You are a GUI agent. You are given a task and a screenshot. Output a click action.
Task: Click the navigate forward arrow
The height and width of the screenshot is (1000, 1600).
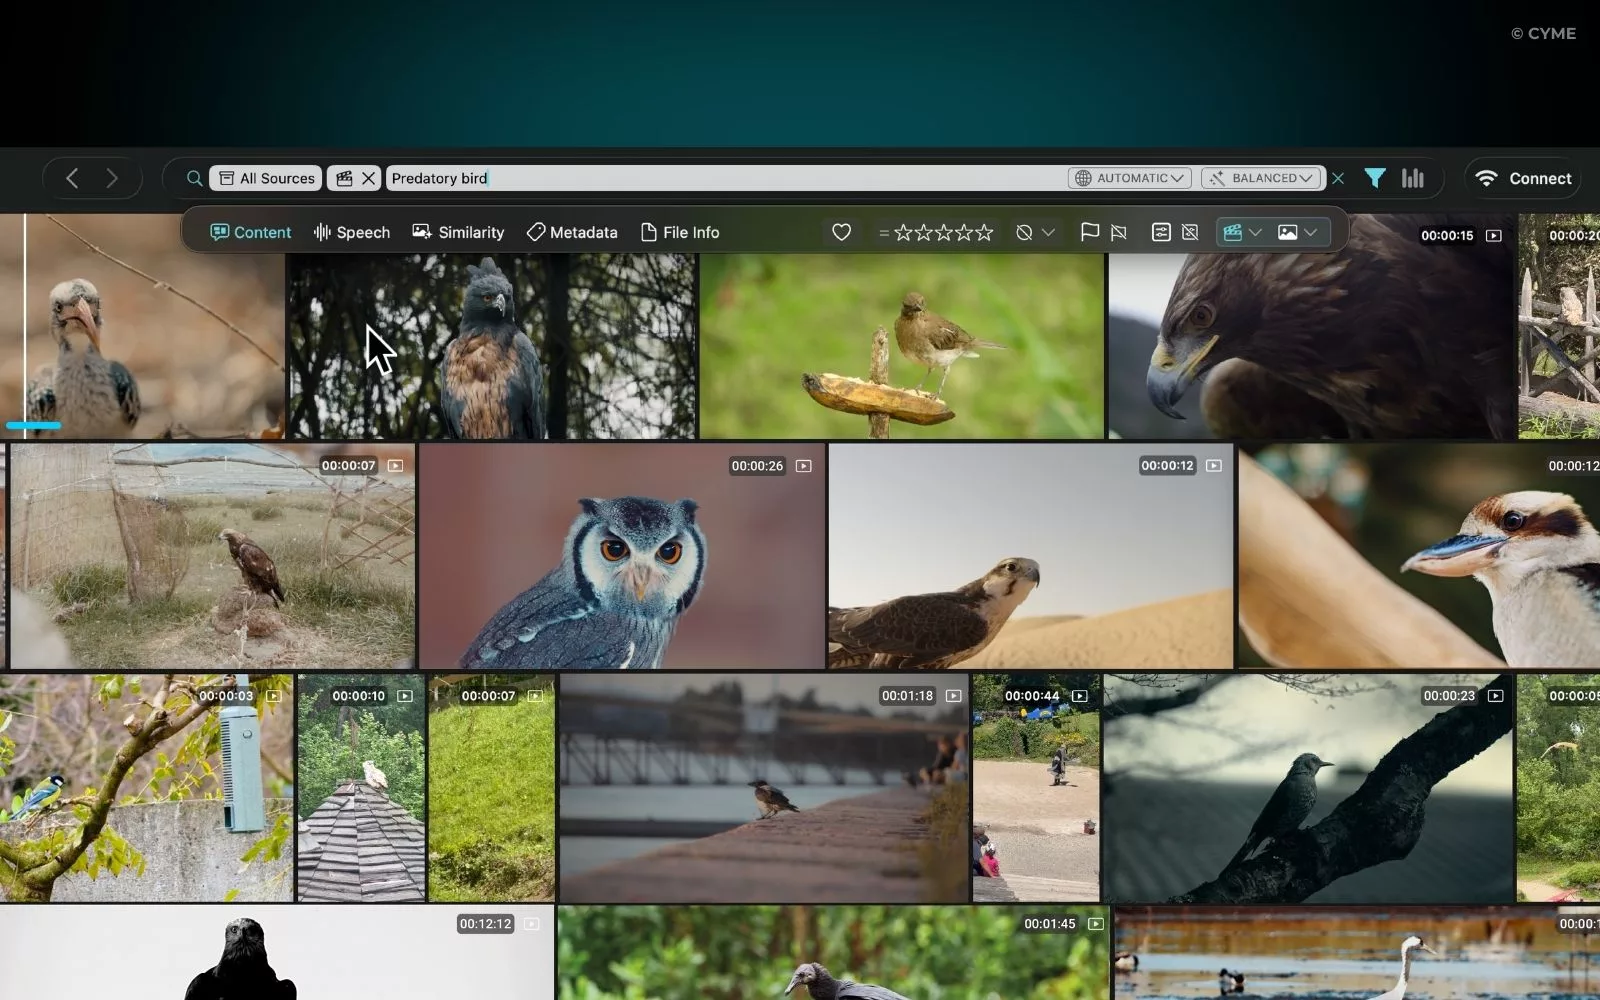pyautogui.click(x=112, y=178)
